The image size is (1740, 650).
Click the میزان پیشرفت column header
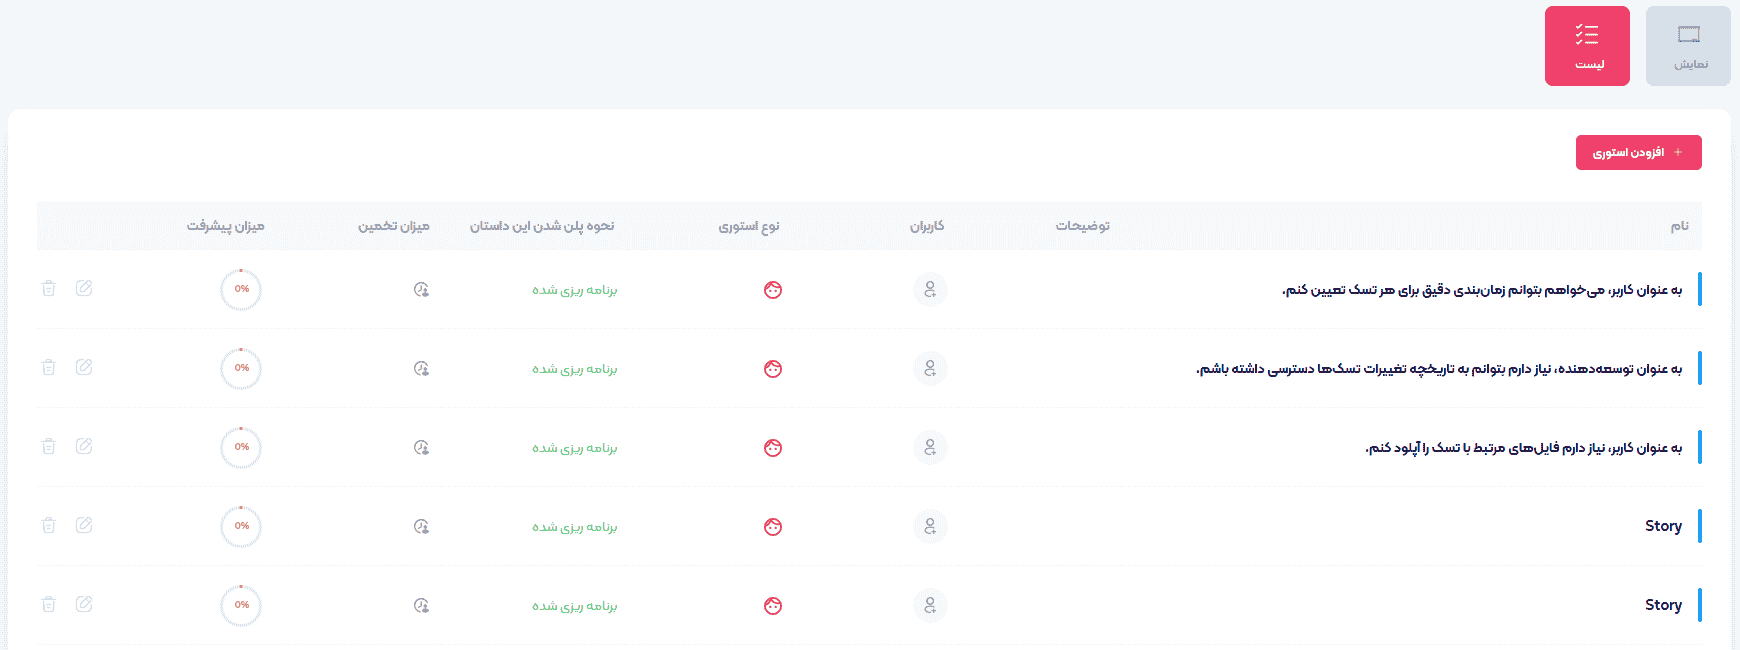click(x=225, y=226)
